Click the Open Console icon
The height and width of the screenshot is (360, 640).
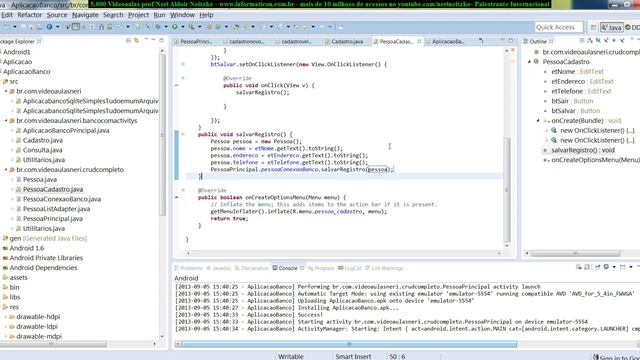point(622,267)
